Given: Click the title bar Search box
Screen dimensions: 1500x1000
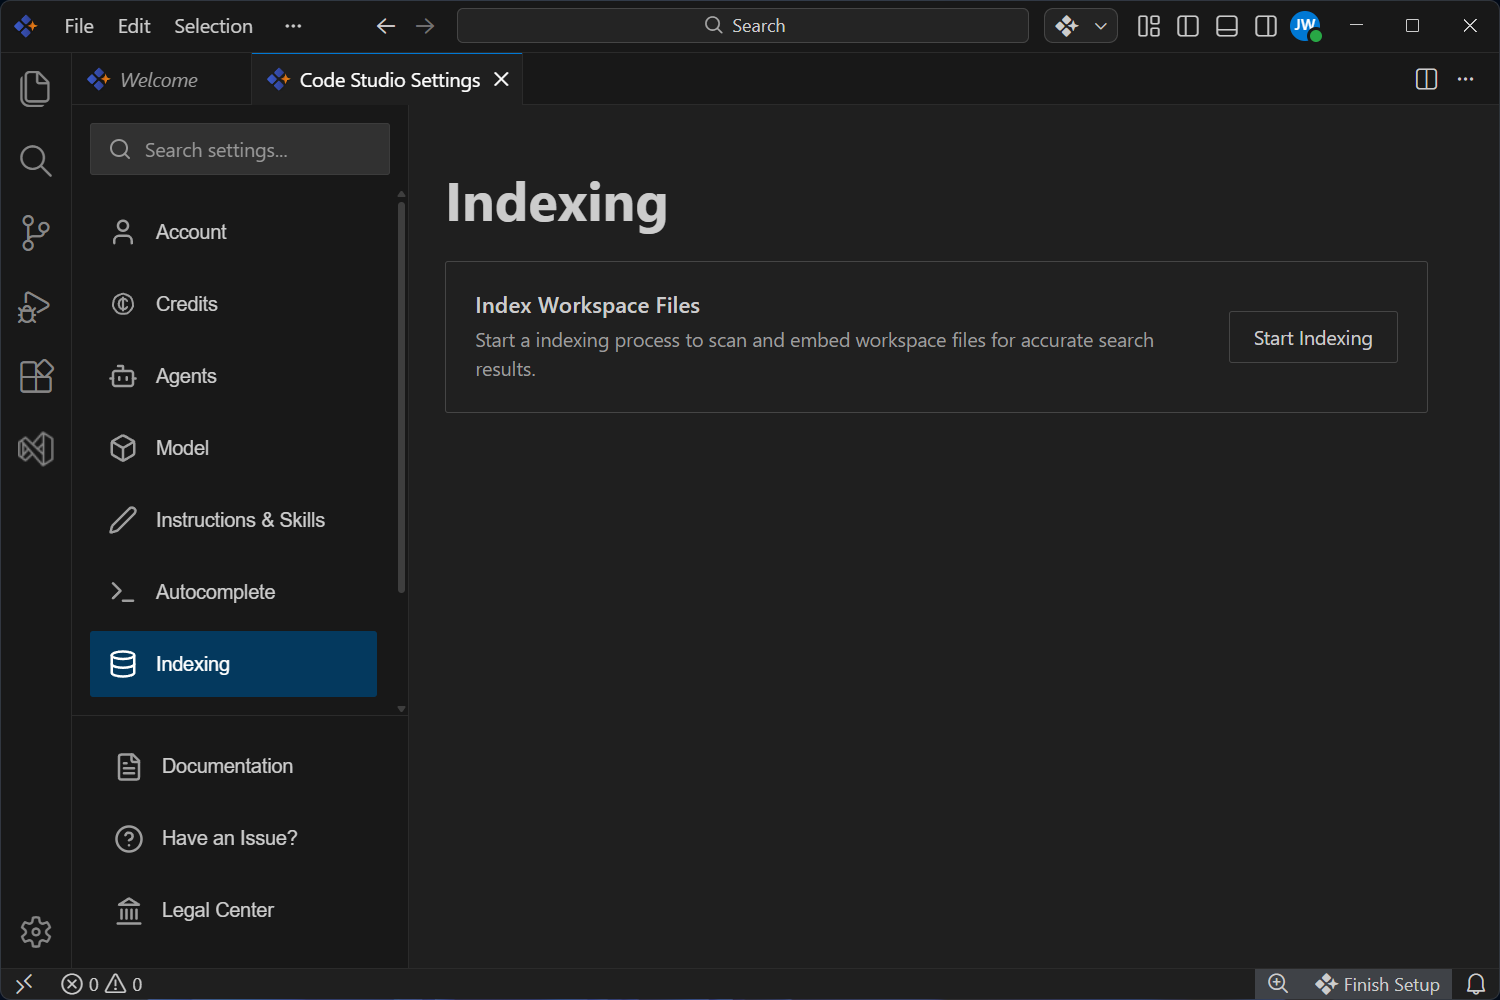Looking at the screenshot, I should (x=743, y=26).
